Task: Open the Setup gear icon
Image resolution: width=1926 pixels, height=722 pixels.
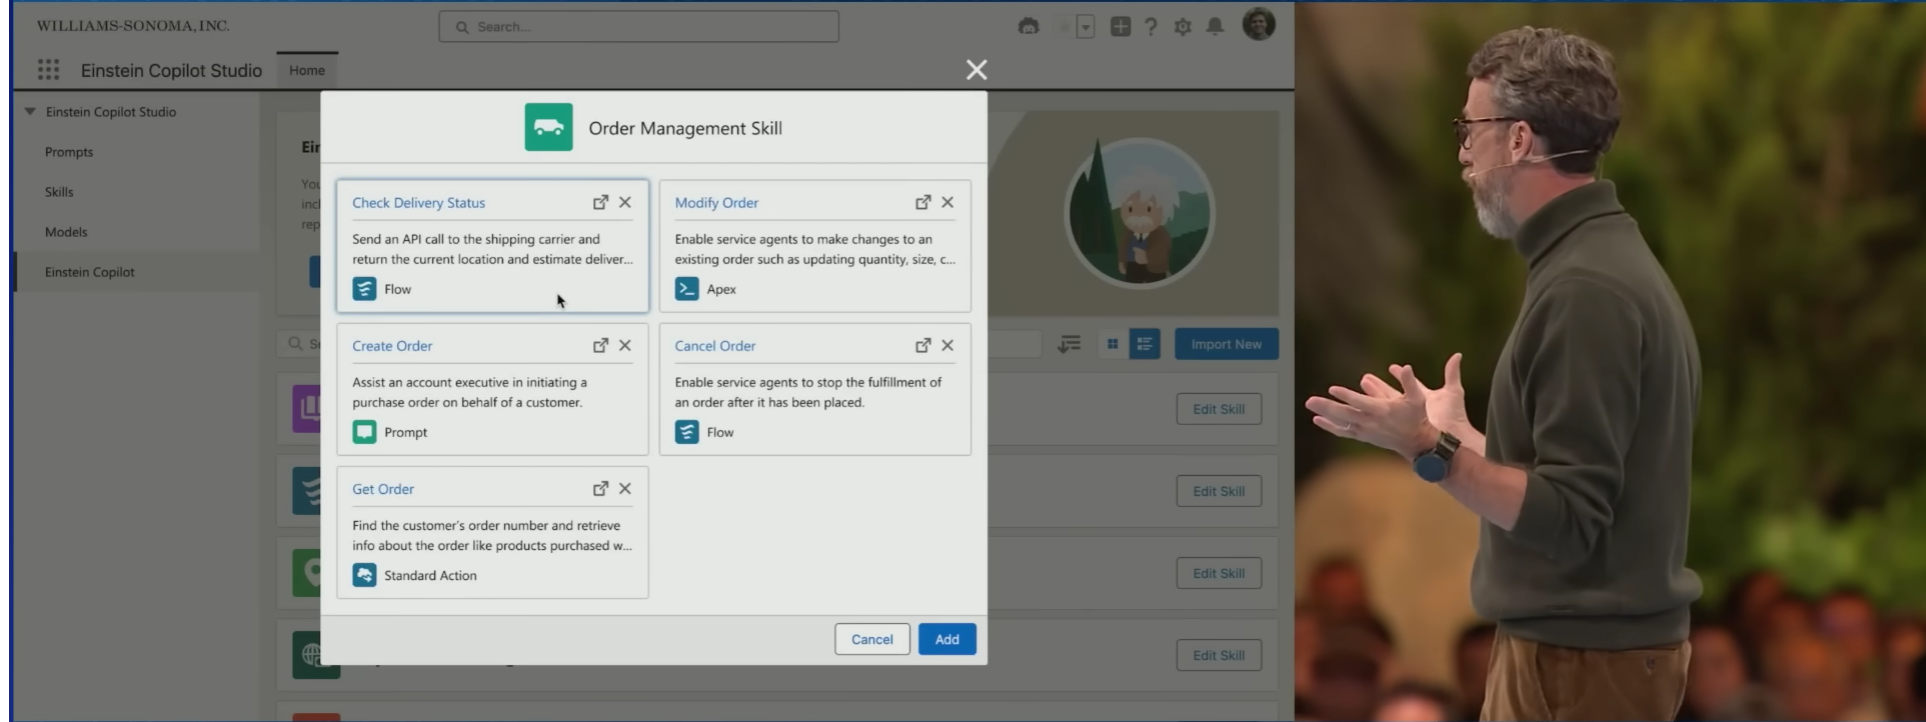Action: (1183, 27)
